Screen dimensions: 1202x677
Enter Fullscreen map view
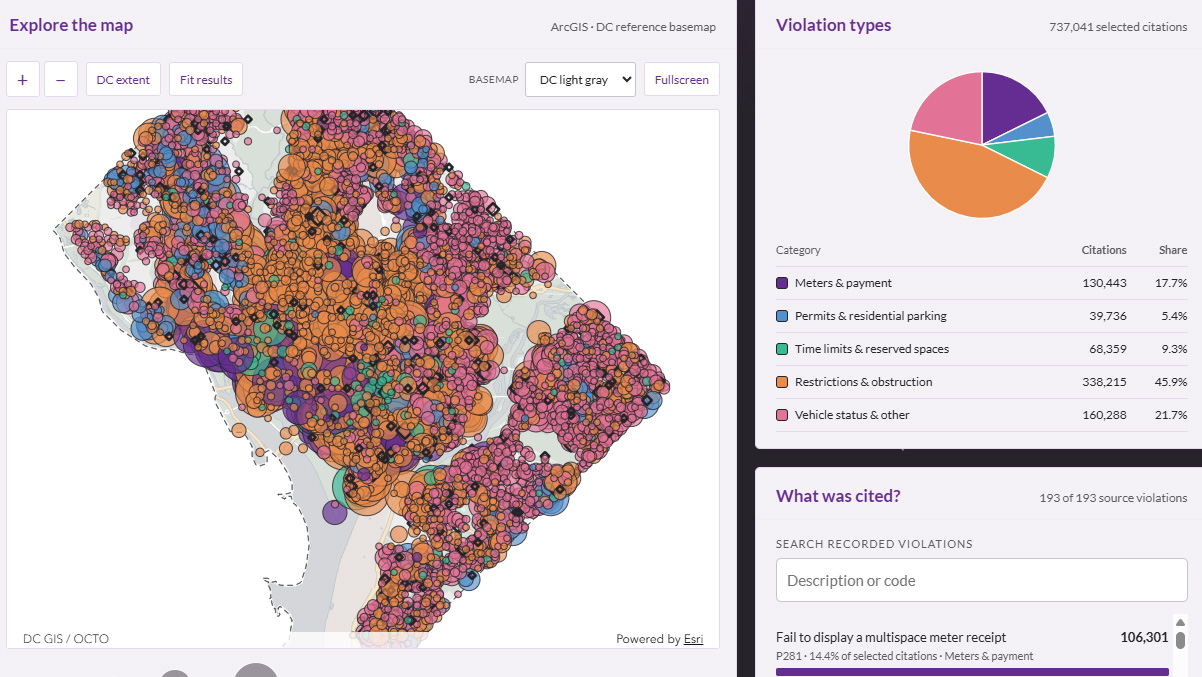click(682, 79)
